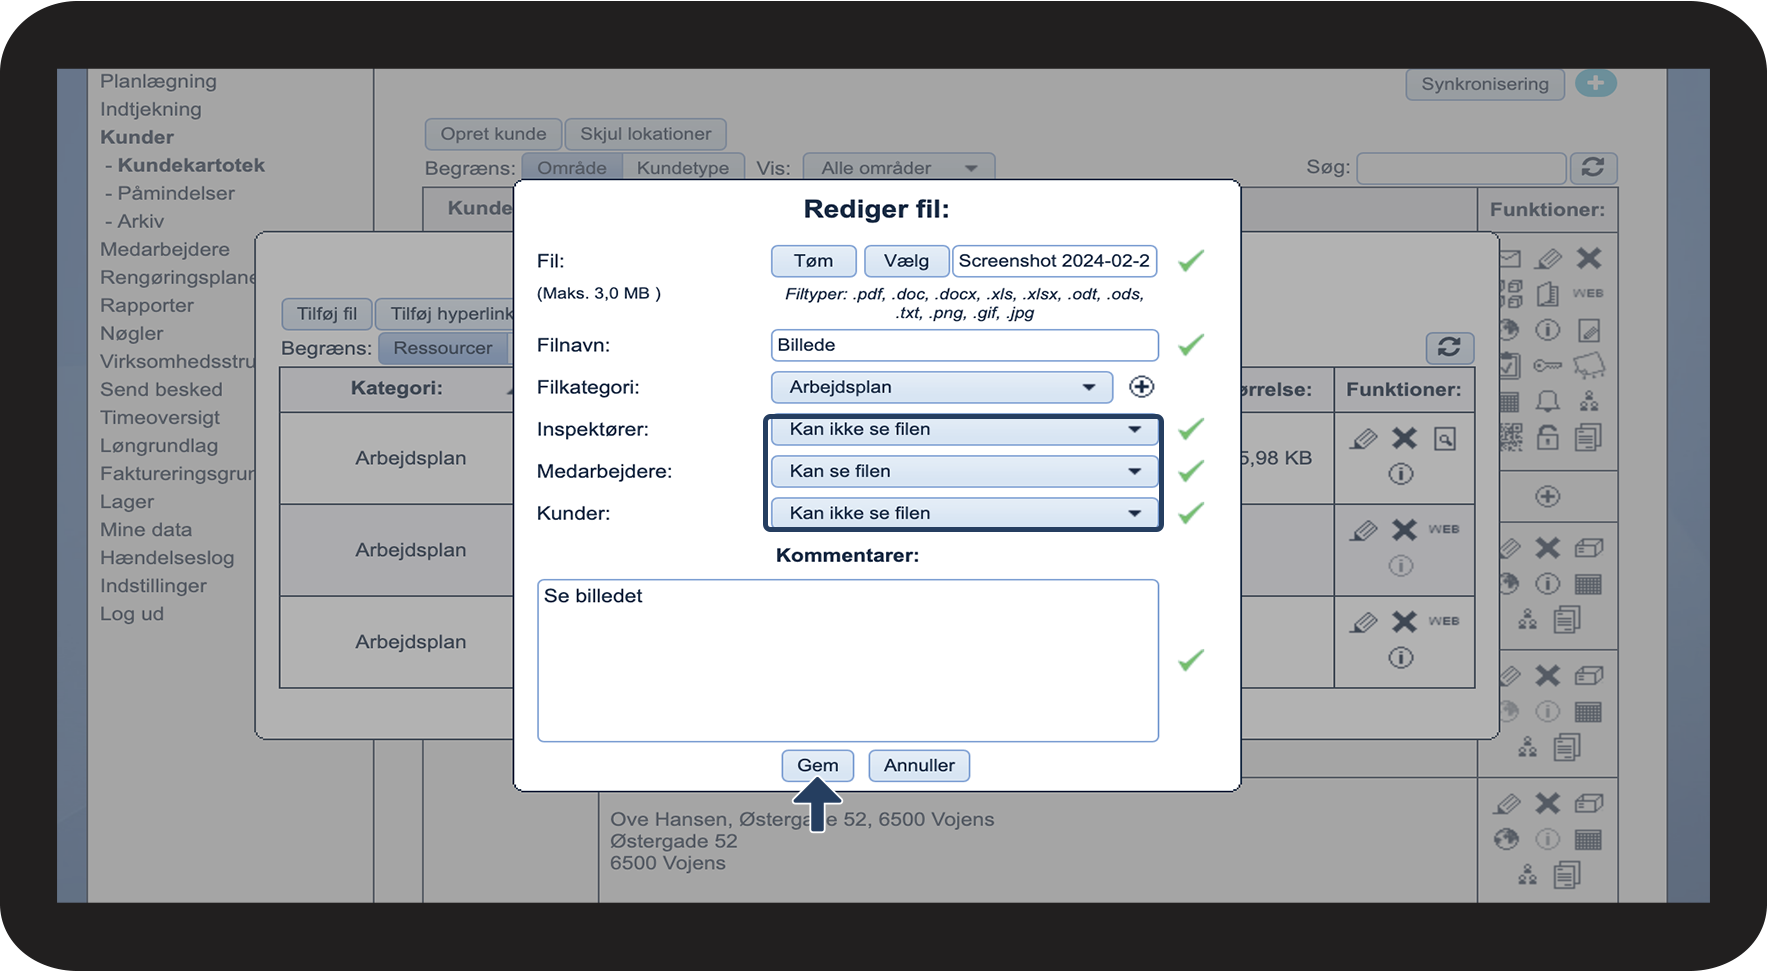This screenshot has width=1767, height=971.
Task: Show info for the third Arbejdsplan file
Action: tap(1401, 657)
